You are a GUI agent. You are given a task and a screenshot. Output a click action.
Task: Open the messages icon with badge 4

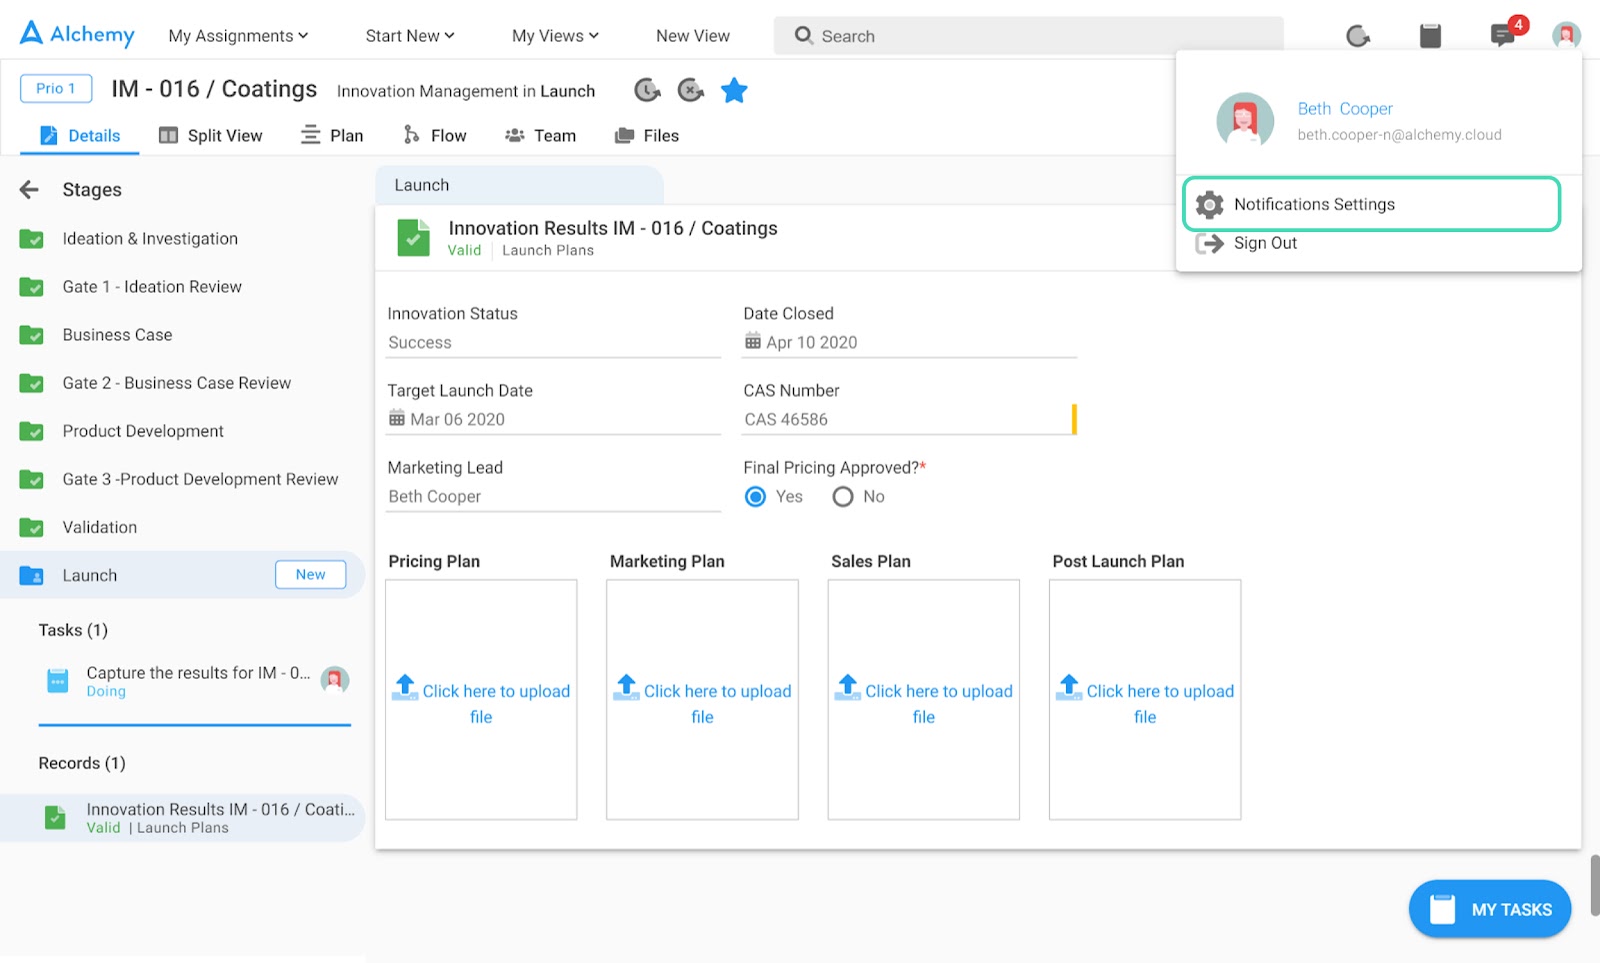(x=1502, y=36)
